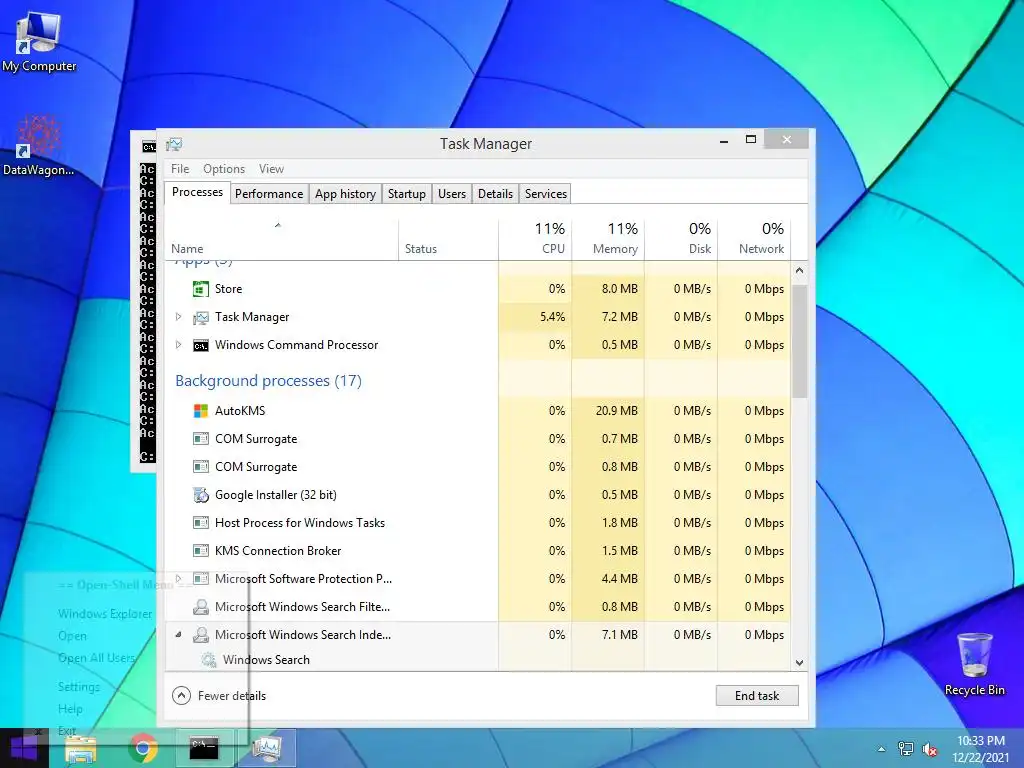Click the process list scrollbar thumb
Screen dimensions: 1024x768
pyautogui.click(x=799, y=341)
